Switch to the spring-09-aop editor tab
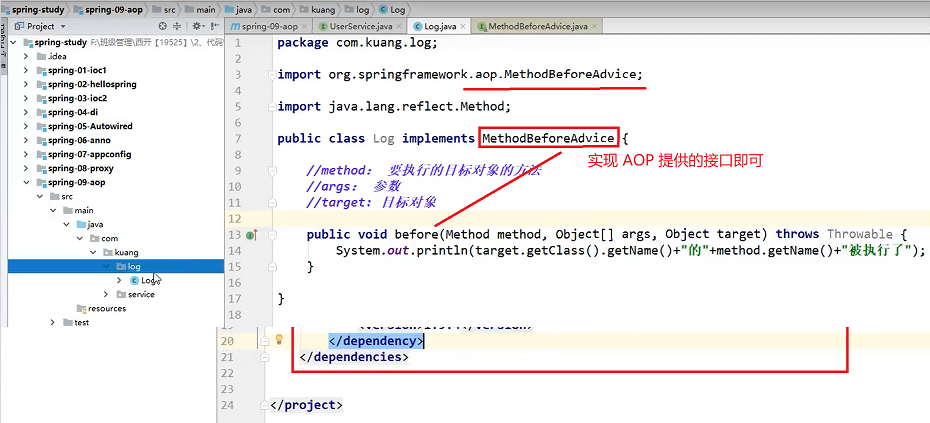The height and width of the screenshot is (423, 930). tap(269, 27)
